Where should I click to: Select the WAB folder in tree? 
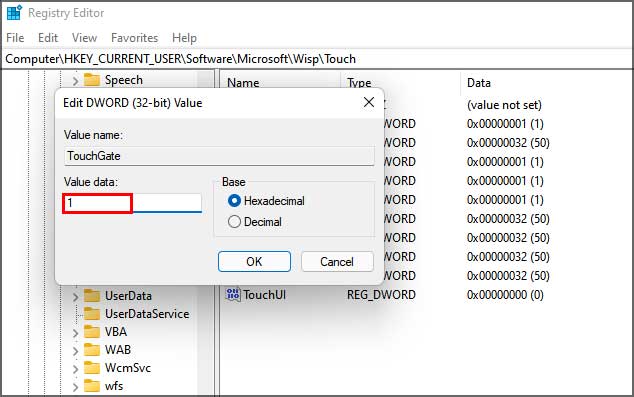[x=118, y=350]
